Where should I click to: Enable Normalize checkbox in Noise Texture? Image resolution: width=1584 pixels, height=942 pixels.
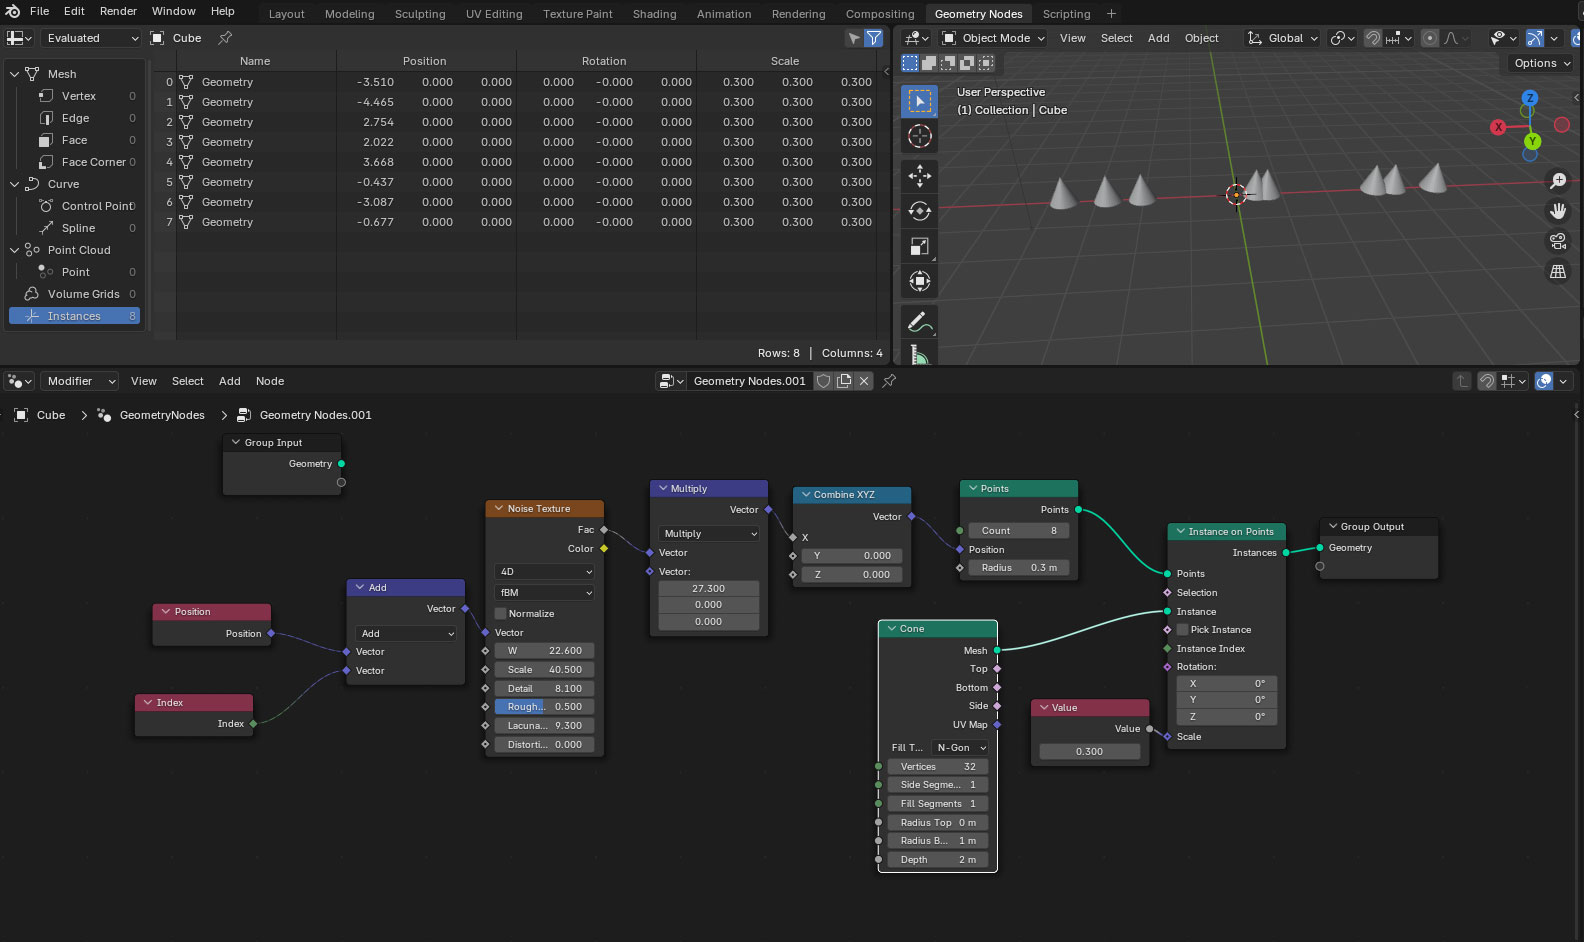501,614
